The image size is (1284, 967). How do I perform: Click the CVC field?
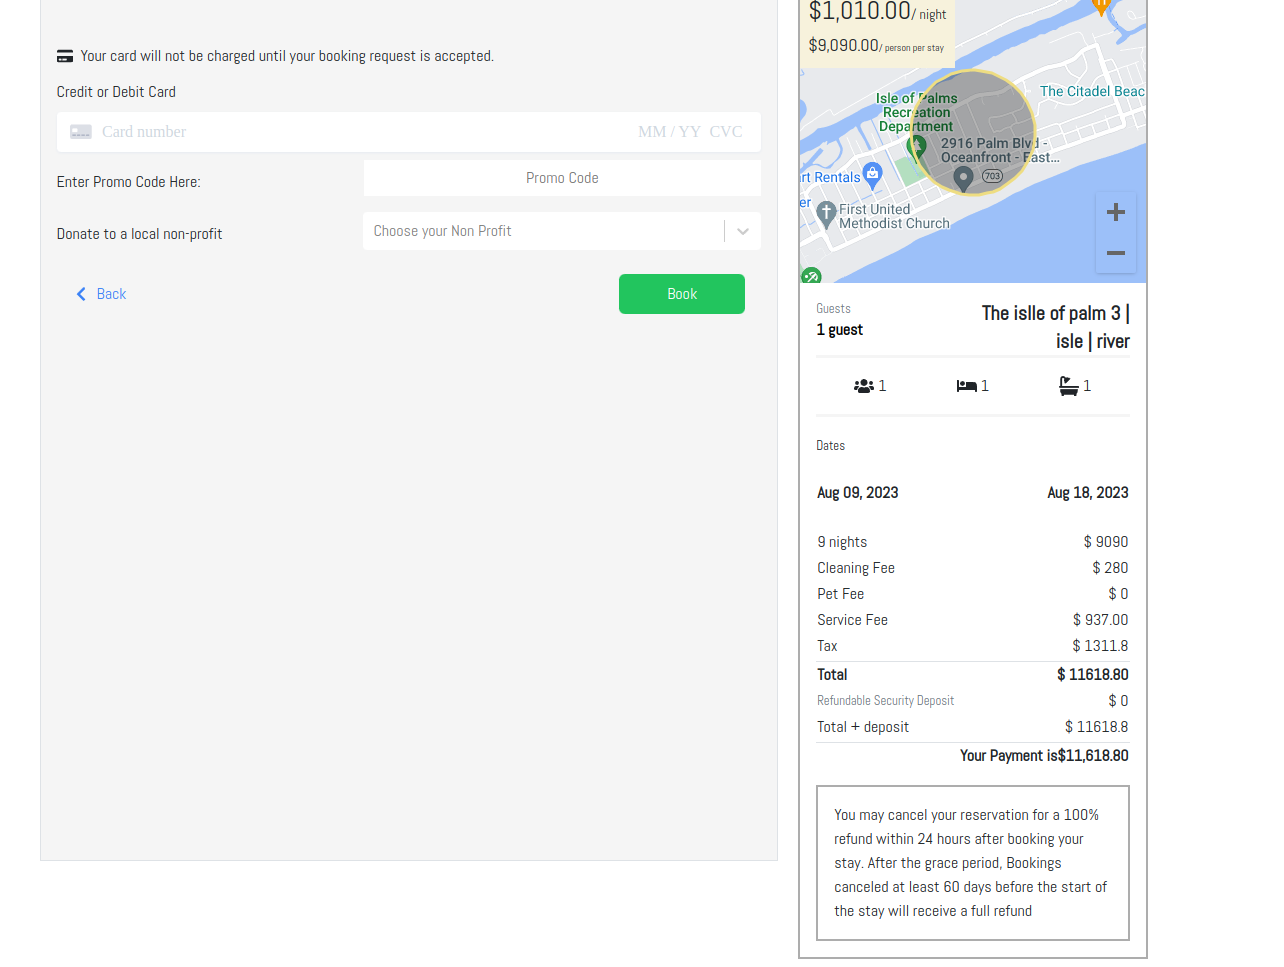tap(726, 132)
